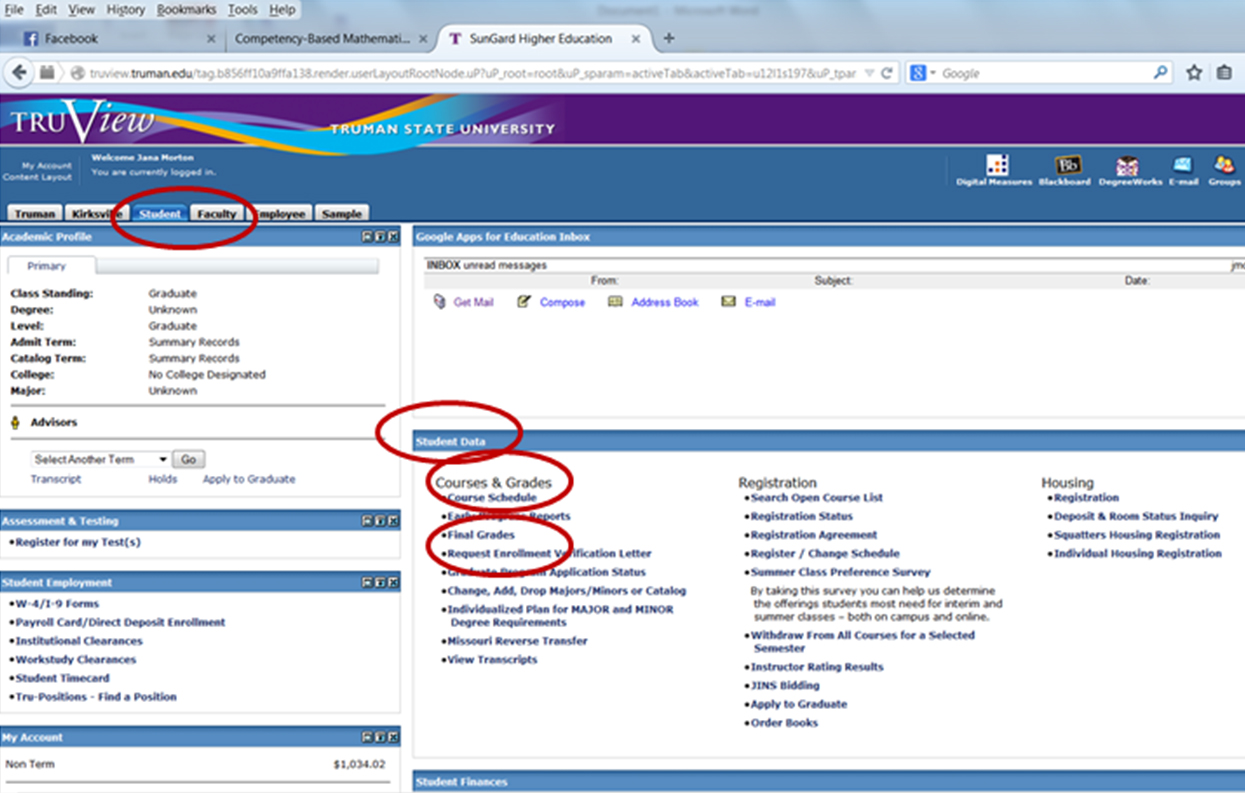Image resolution: width=1245 pixels, height=793 pixels.
Task: Close the Competency-Based Mathematics tab
Action: tap(423, 39)
